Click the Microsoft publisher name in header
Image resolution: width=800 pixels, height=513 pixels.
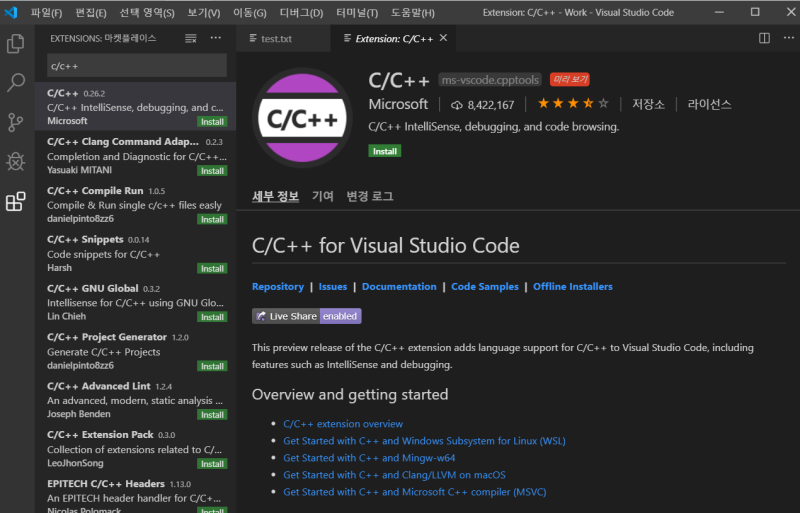(x=398, y=104)
